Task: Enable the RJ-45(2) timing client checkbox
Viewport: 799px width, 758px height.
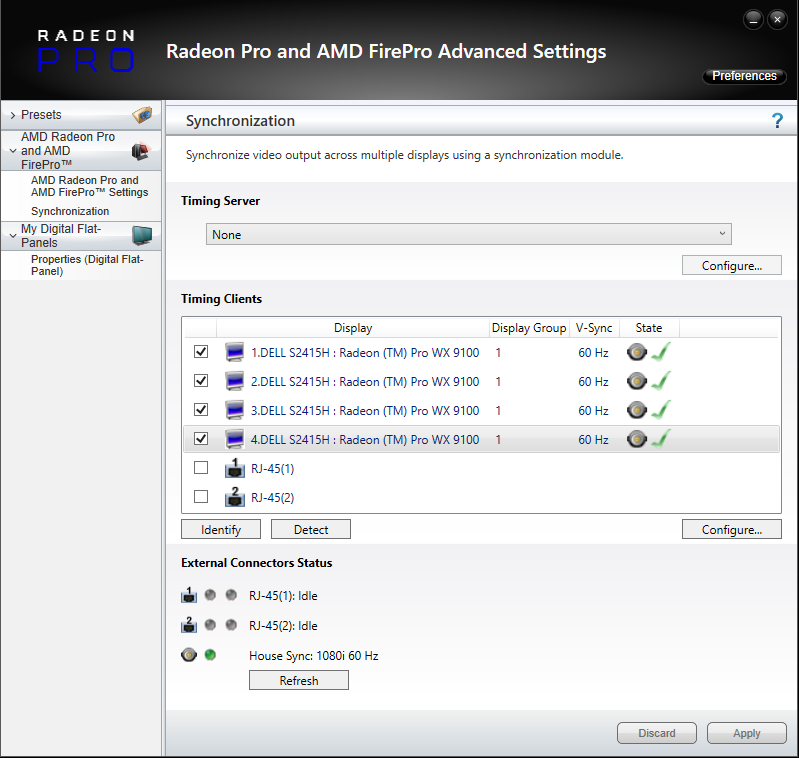Action: 201,497
